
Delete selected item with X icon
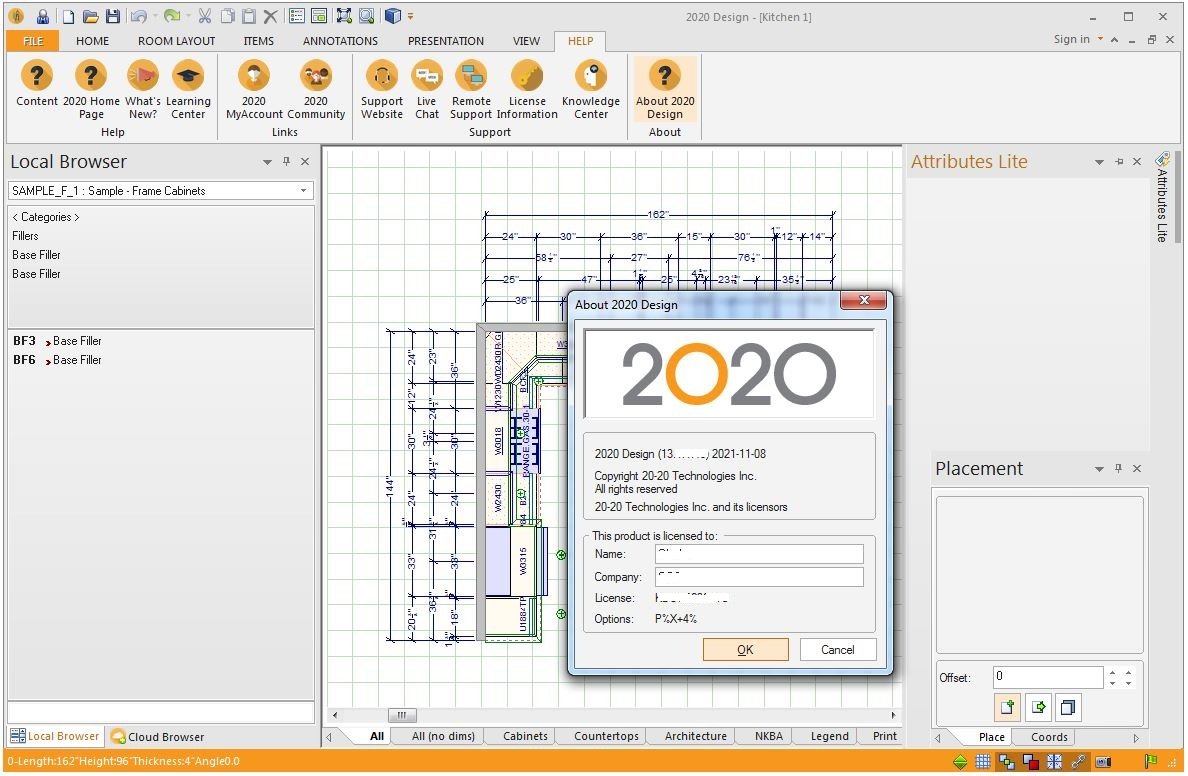(x=270, y=16)
